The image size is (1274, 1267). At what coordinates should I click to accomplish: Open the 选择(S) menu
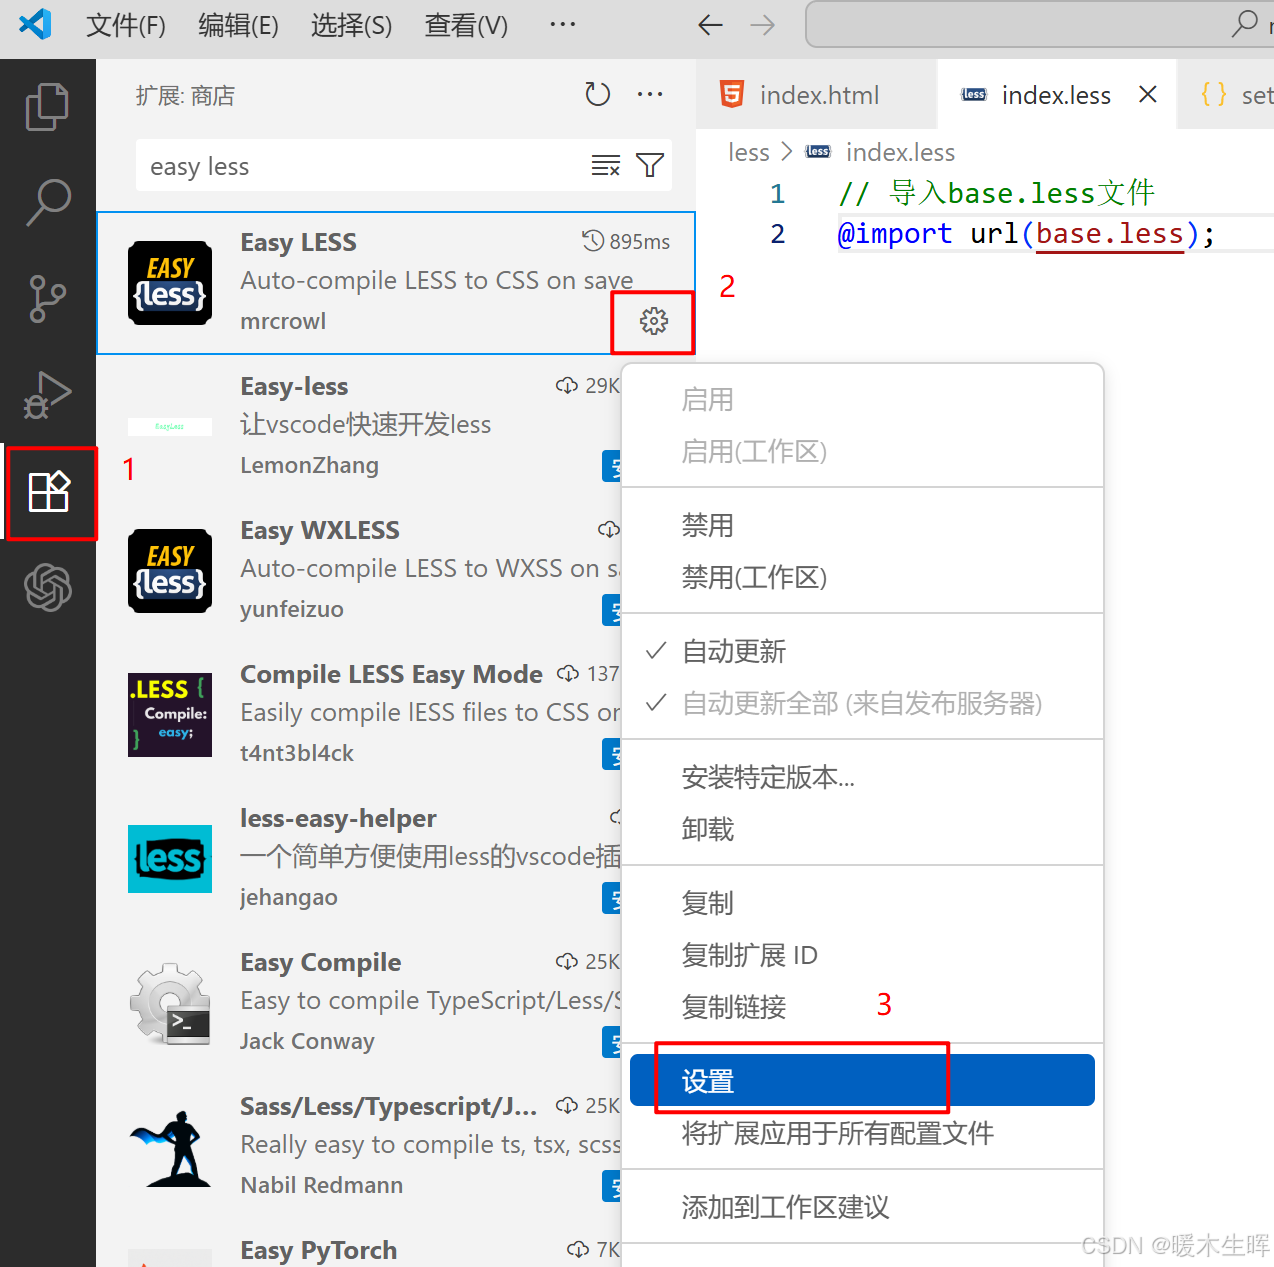point(351,25)
